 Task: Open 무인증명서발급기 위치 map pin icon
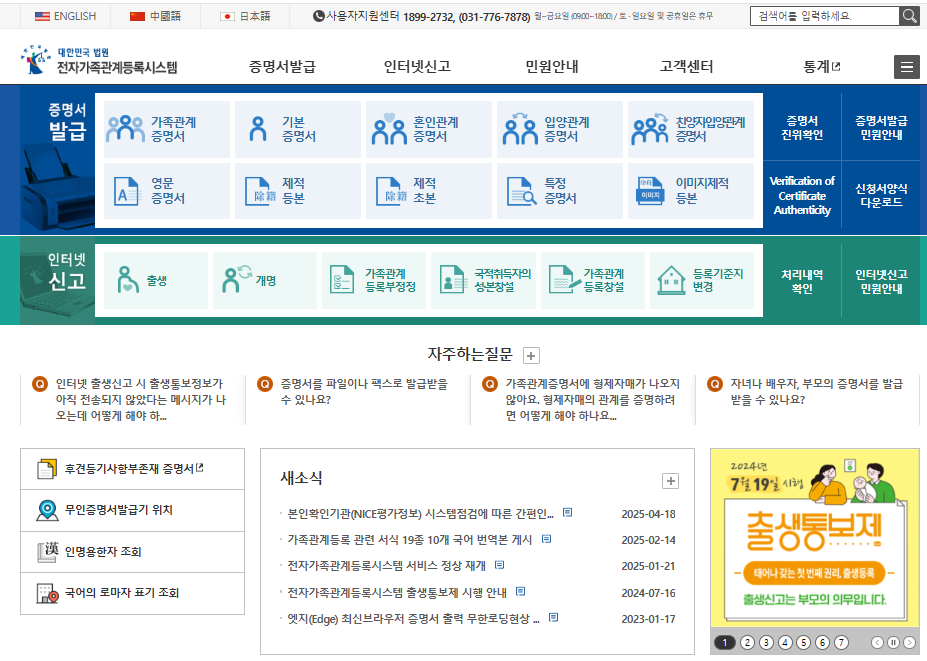pyautogui.click(x=47, y=510)
